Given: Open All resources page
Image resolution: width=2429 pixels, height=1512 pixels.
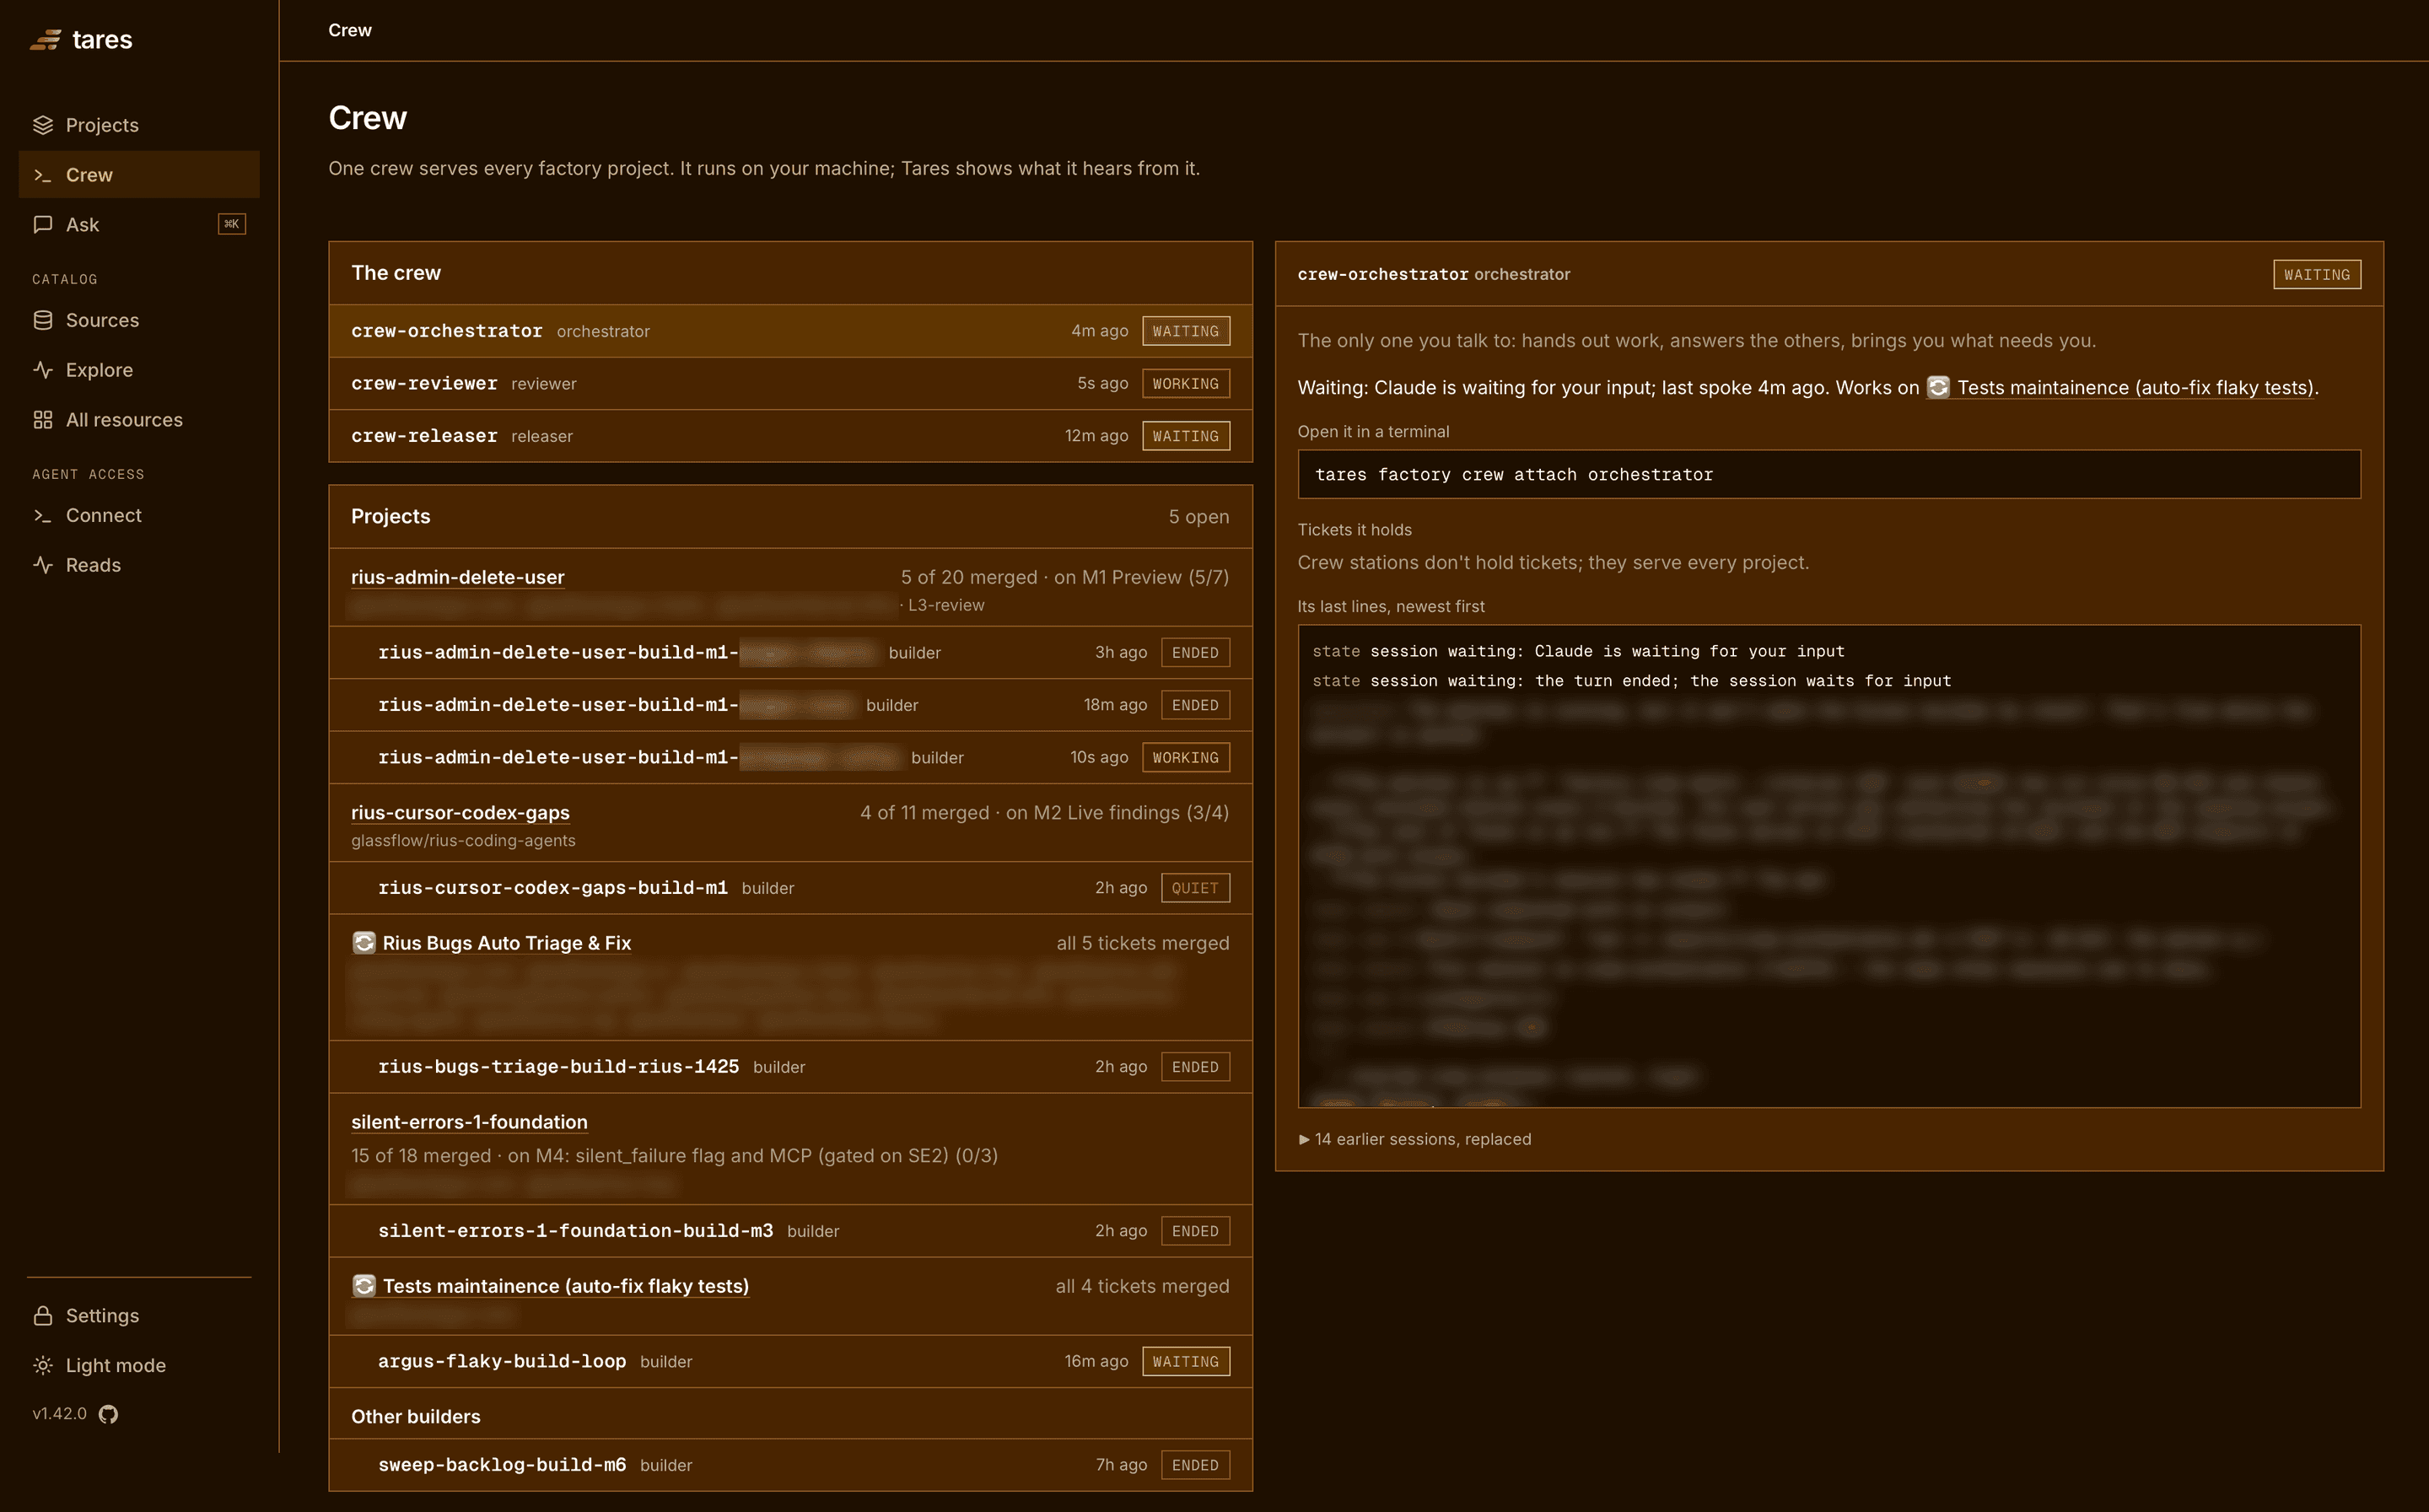Looking at the screenshot, I should point(139,420).
